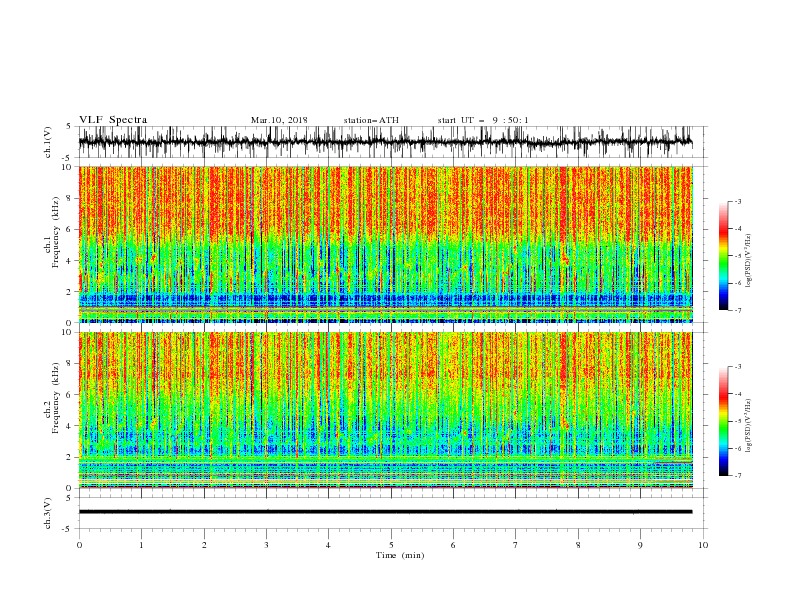The image size is (792, 612).
Task: Click the "-7" tick on ch.2 colorbar
Action: click(x=738, y=476)
